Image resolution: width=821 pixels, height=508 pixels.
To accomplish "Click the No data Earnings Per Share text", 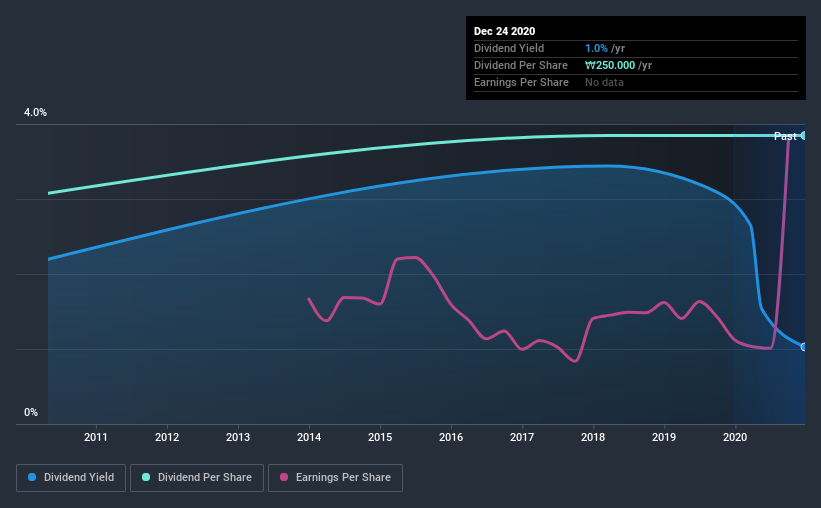I will coord(604,82).
